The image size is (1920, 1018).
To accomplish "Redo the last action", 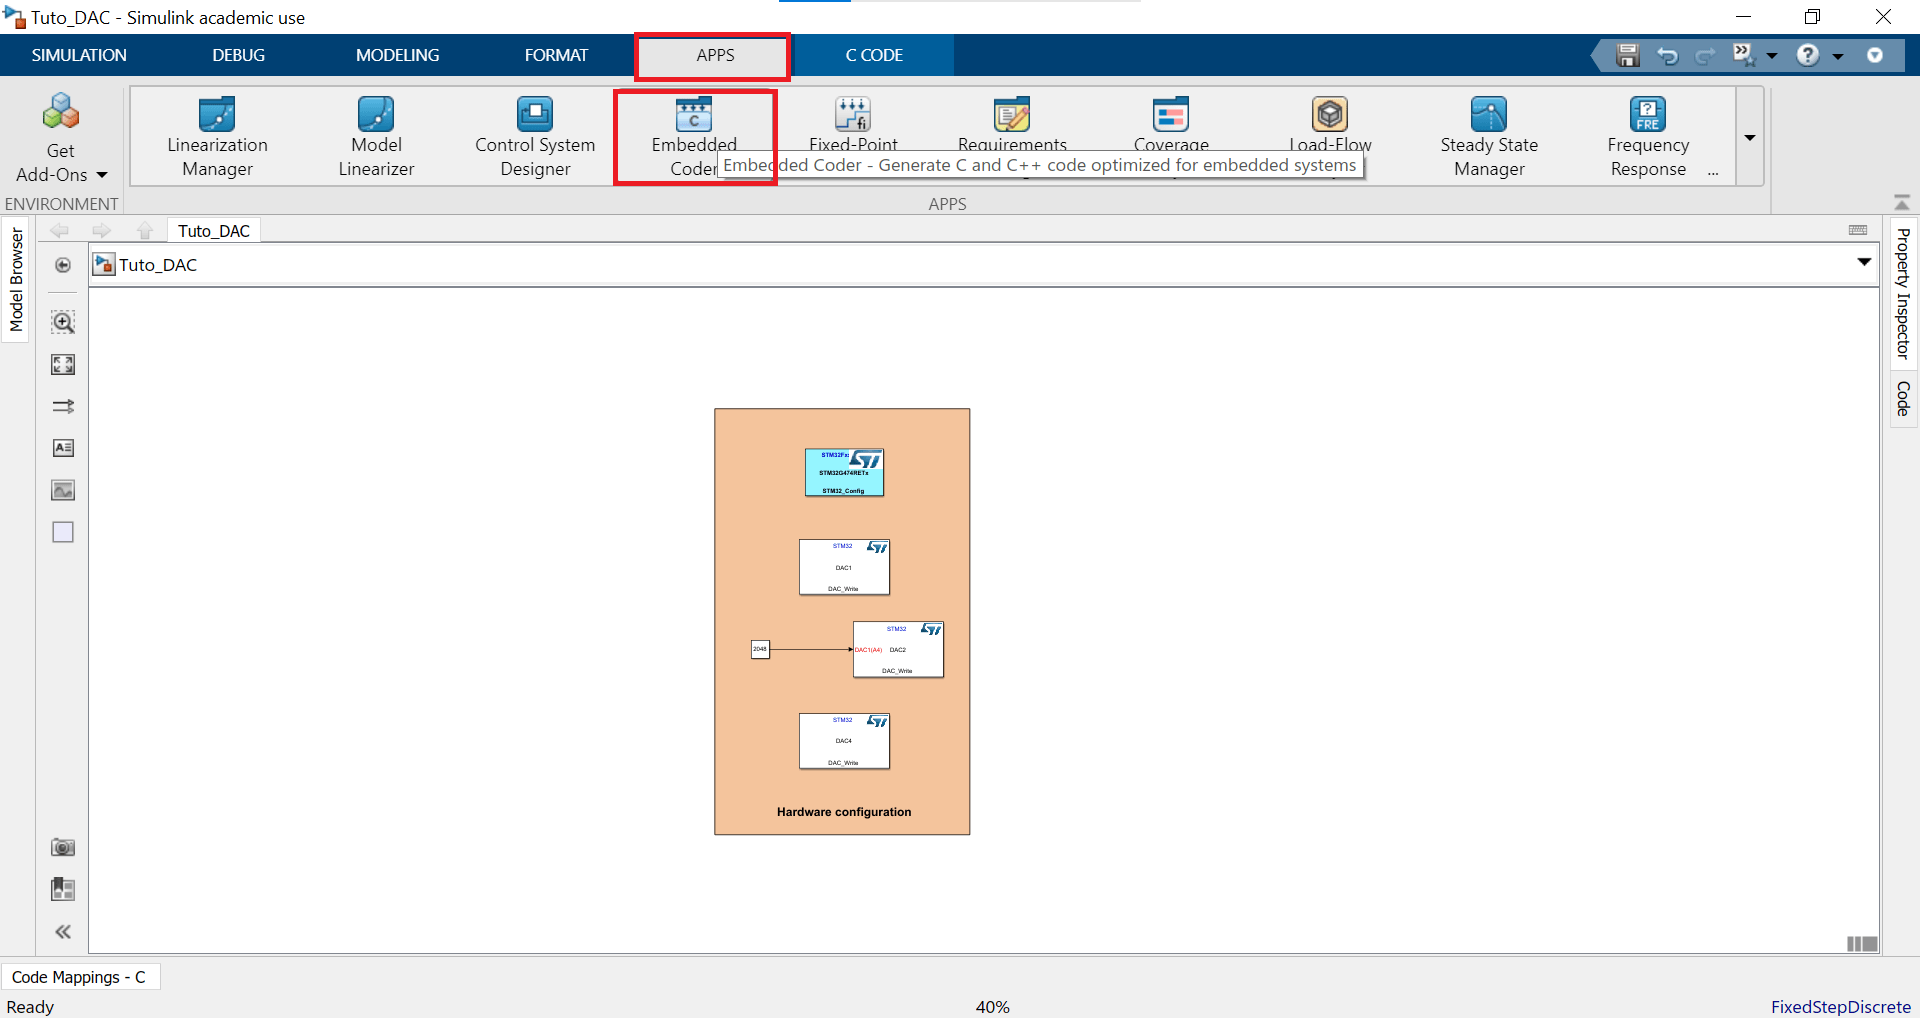I will pos(1705,55).
